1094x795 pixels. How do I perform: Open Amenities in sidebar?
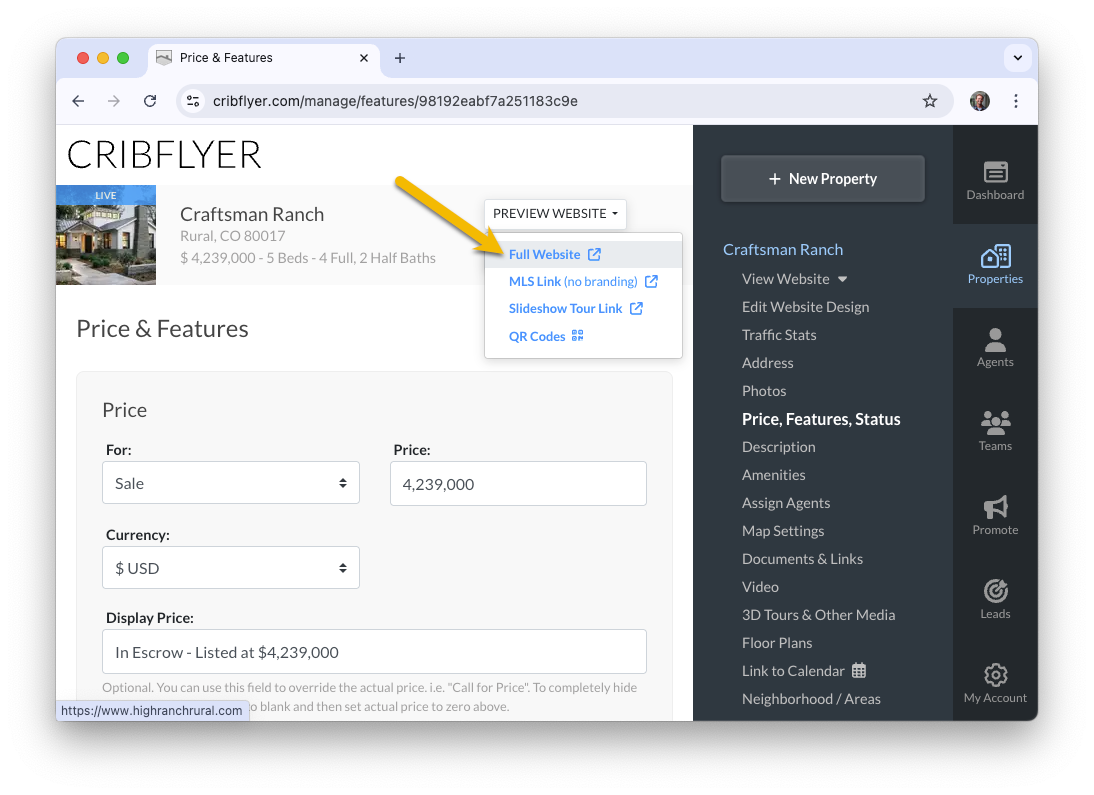coord(774,475)
